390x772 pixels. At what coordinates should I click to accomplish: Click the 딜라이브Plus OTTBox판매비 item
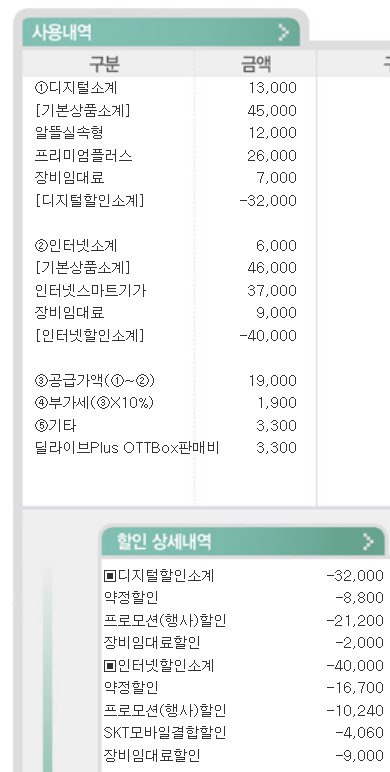tap(127, 448)
